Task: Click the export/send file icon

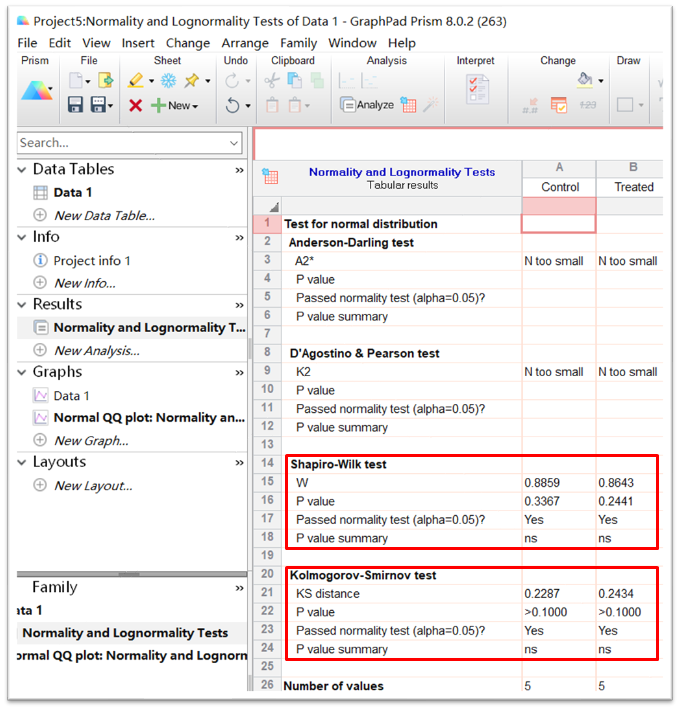Action: point(105,81)
